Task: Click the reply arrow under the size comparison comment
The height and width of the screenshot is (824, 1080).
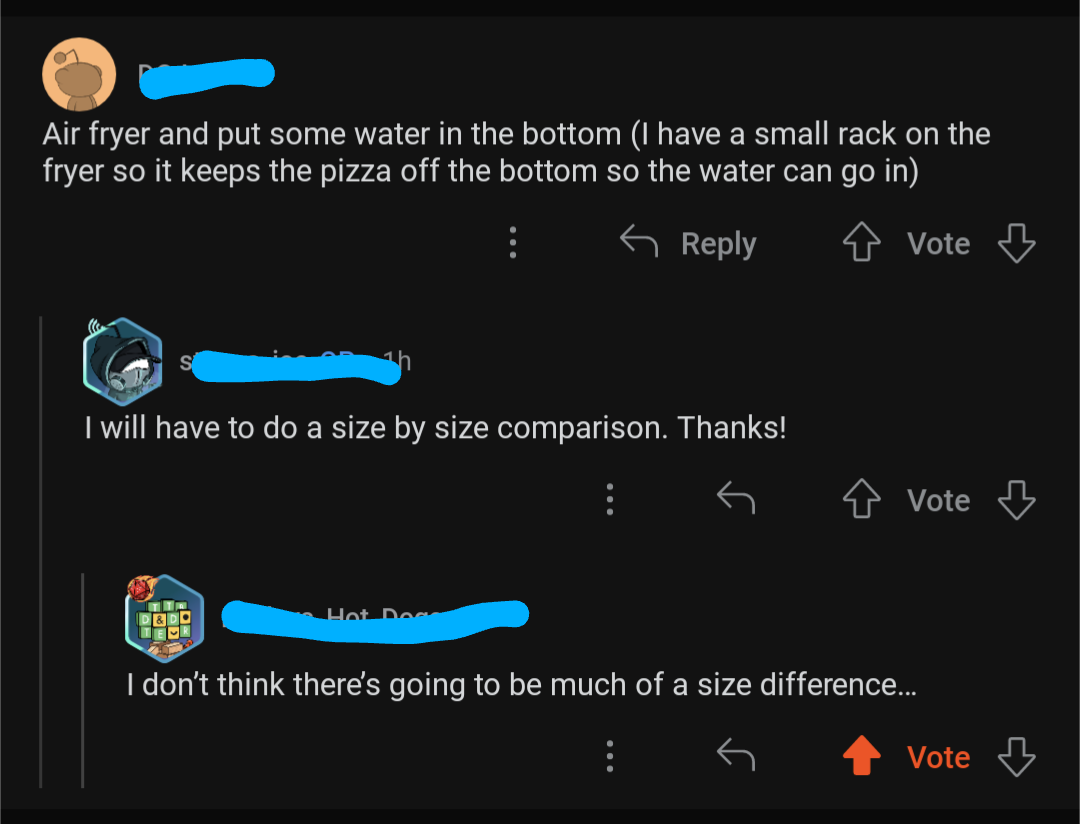Action: click(x=735, y=499)
